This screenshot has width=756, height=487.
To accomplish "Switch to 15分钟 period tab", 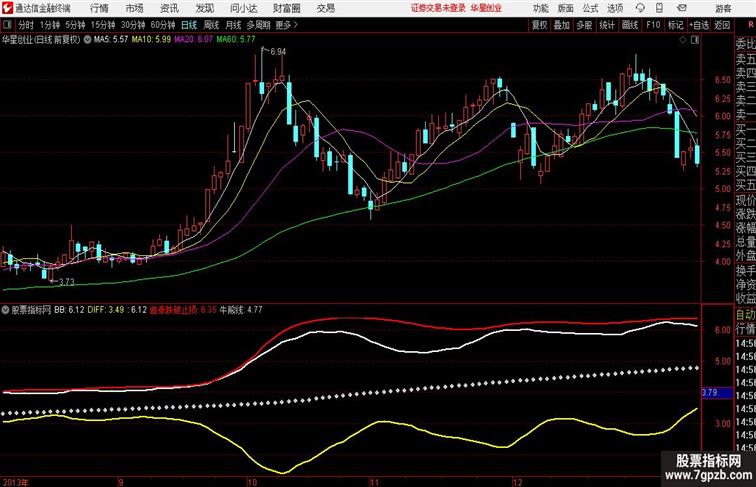I will [x=103, y=25].
